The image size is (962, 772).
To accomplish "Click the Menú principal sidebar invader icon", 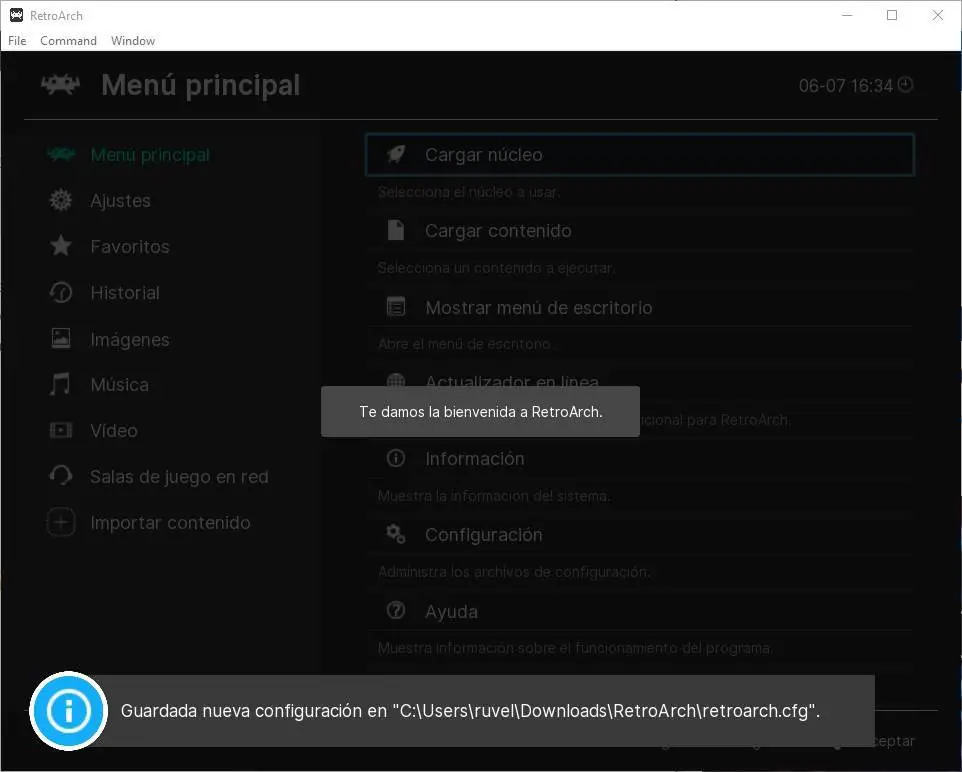I will pyautogui.click(x=61, y=154).
